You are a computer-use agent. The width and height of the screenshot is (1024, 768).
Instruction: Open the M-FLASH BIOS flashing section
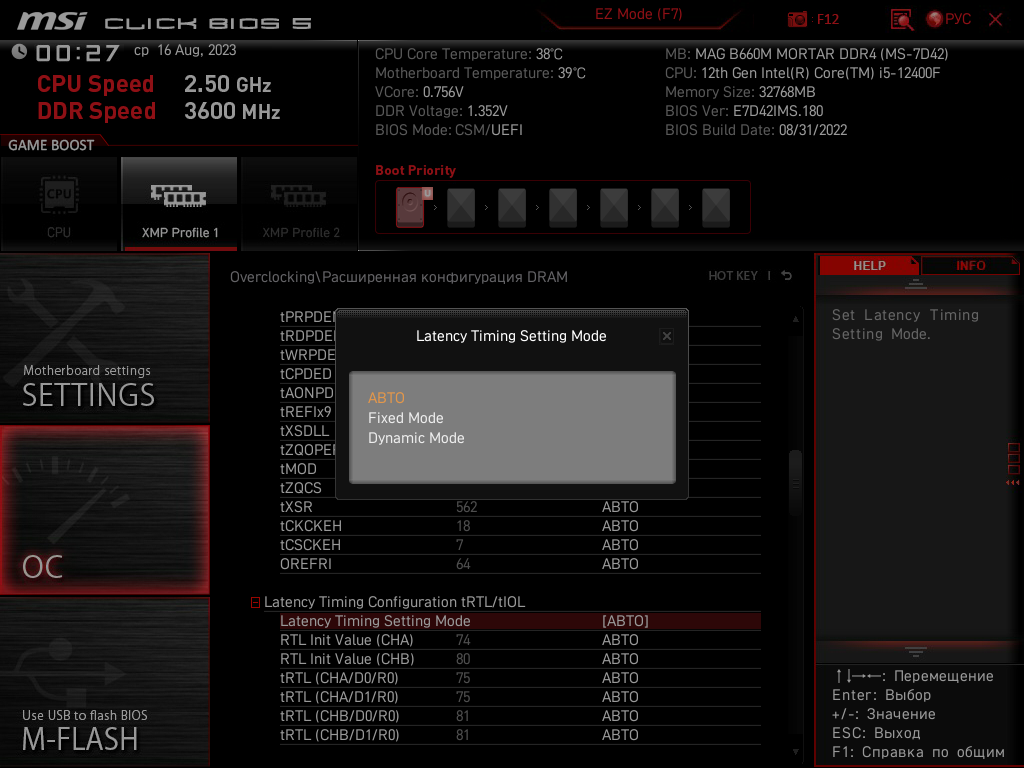104,682
